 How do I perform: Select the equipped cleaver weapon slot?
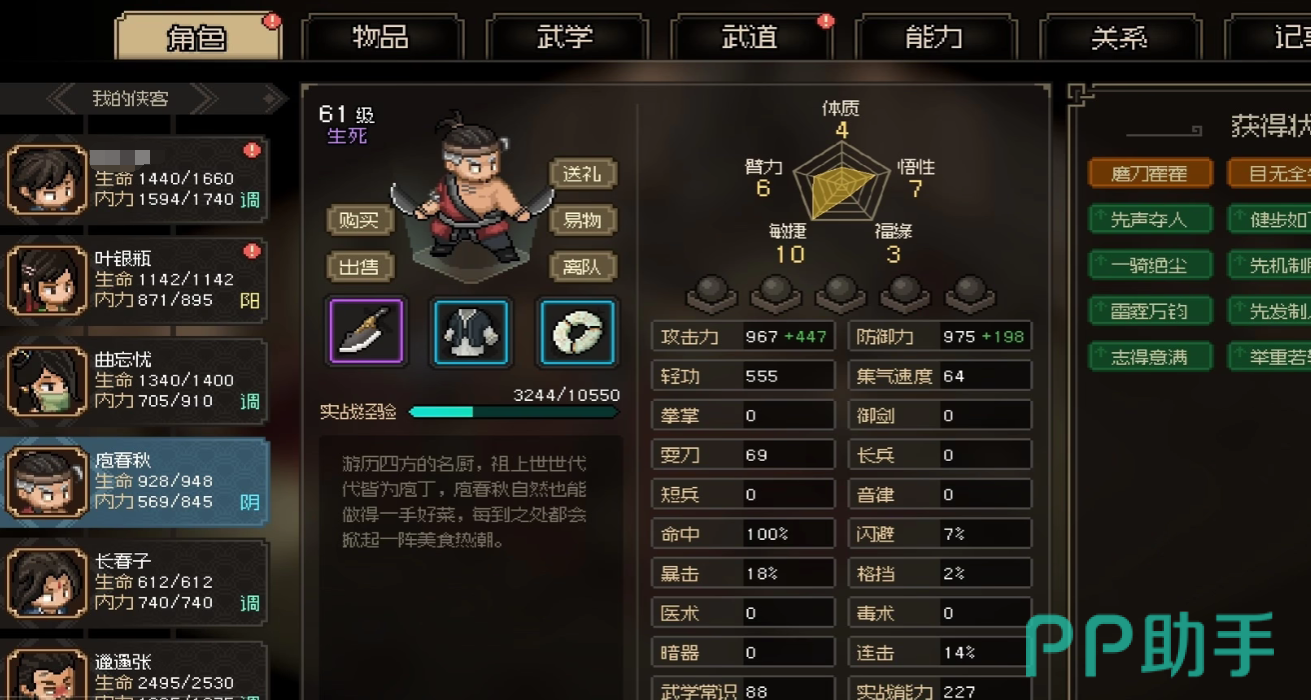tap(366, 331)
